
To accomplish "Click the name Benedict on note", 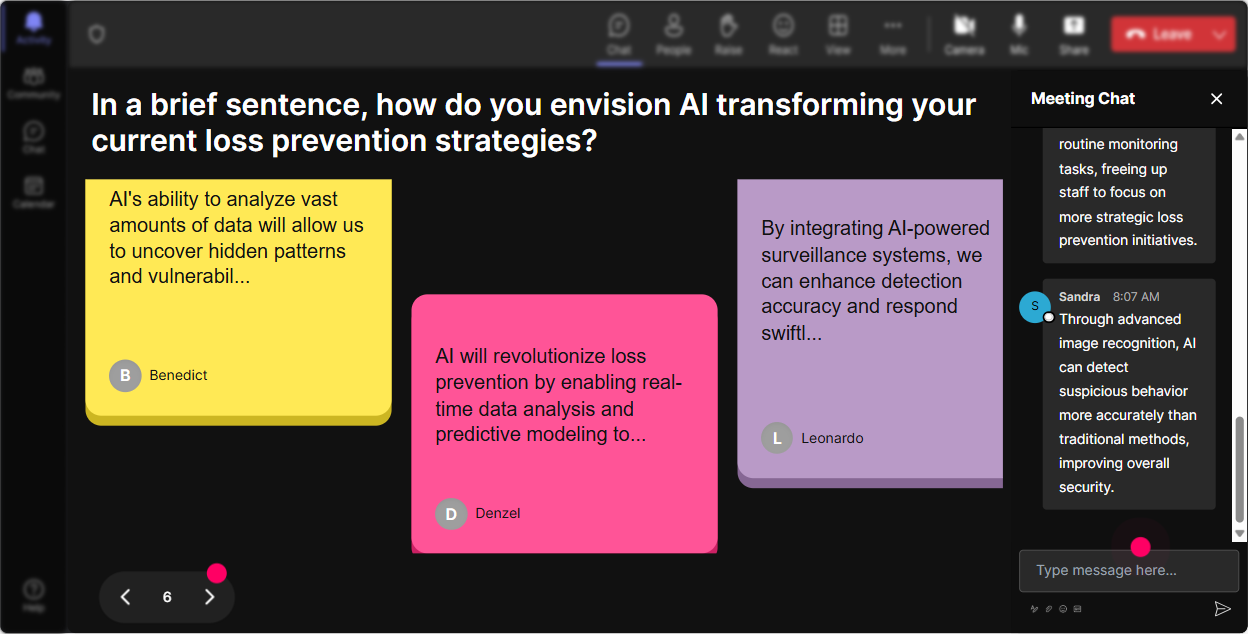I will coord(178,375).
